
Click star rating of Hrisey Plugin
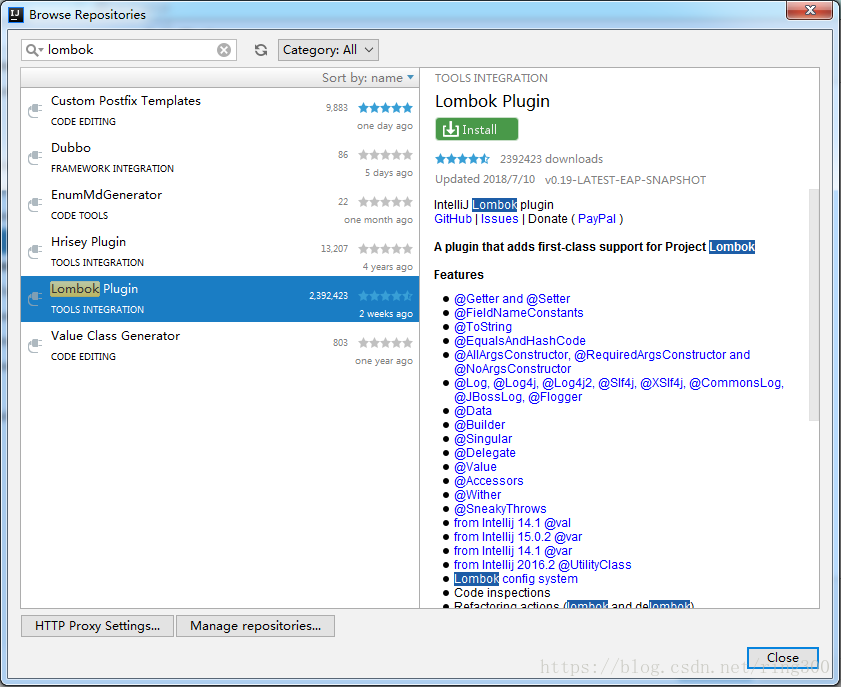coord(385,249)
